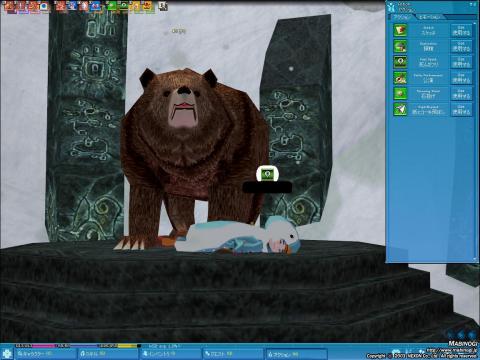Viewport: 480px width, 360px height.
Task: Click the Sketch action icon
Action: (x=400, y=30)
